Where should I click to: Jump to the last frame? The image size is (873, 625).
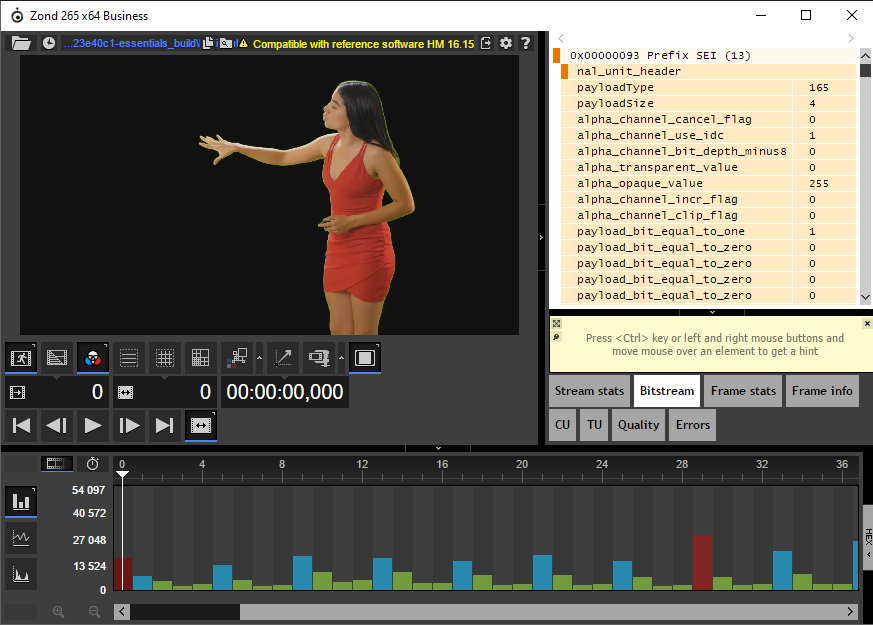pos(164,426)
